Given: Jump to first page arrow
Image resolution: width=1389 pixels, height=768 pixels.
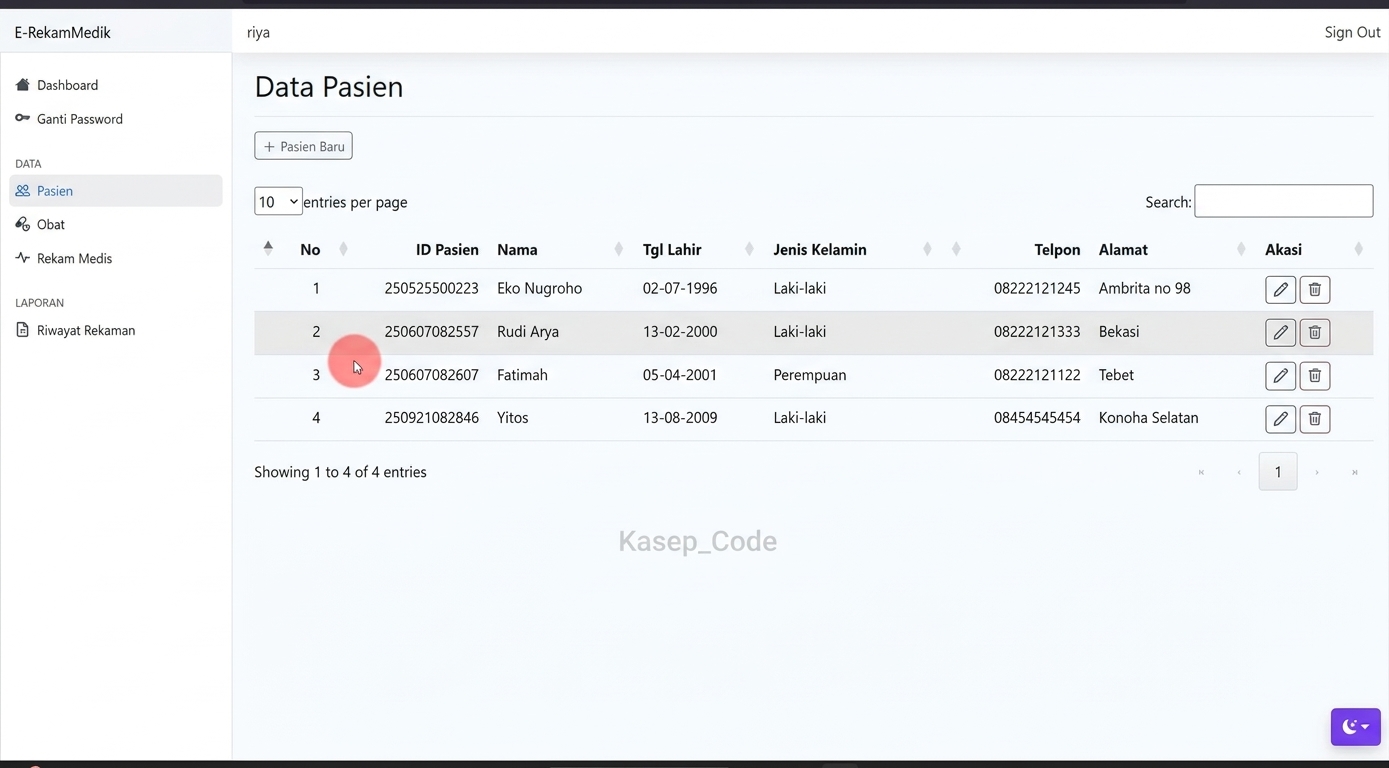Looking at the screenshot, I should coord(1201,472).
